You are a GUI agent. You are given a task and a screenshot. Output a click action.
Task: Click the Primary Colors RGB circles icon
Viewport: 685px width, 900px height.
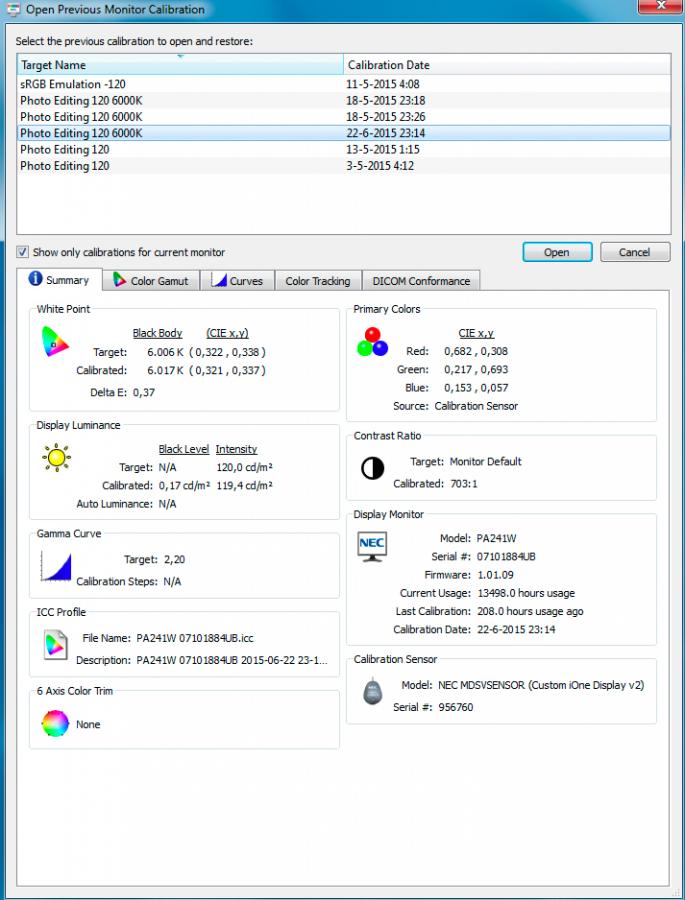pos(372,342)
